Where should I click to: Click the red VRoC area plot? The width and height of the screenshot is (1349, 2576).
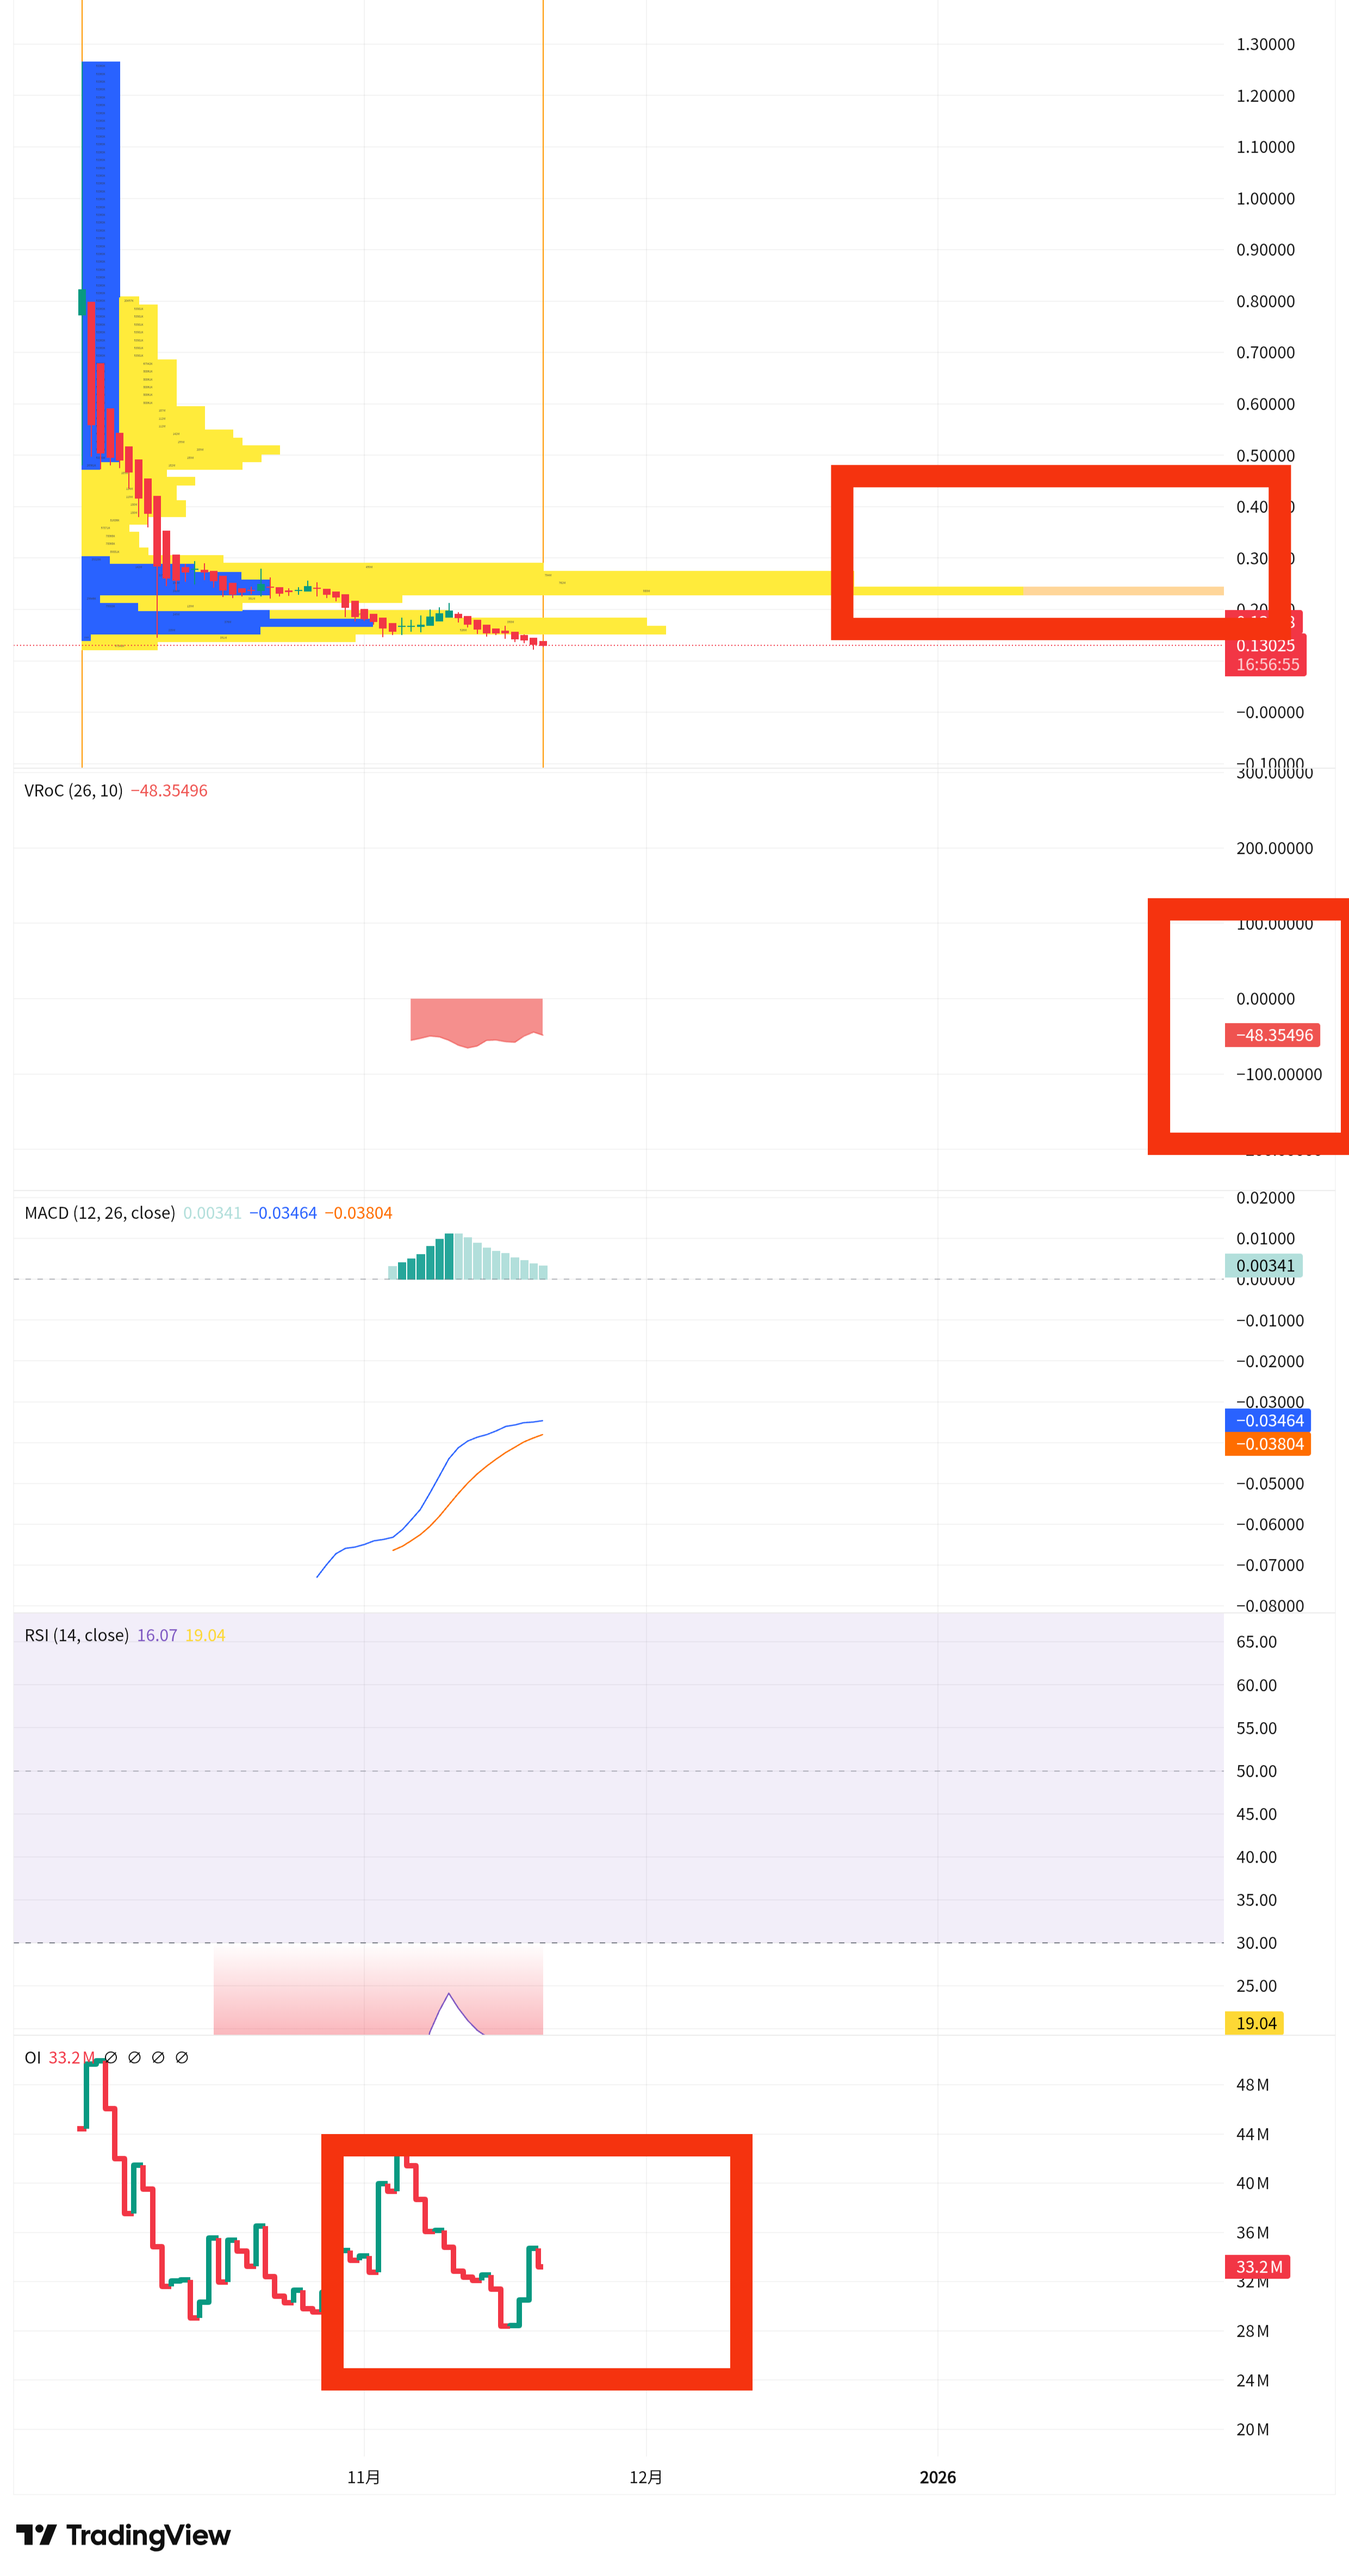(476, 1018)
